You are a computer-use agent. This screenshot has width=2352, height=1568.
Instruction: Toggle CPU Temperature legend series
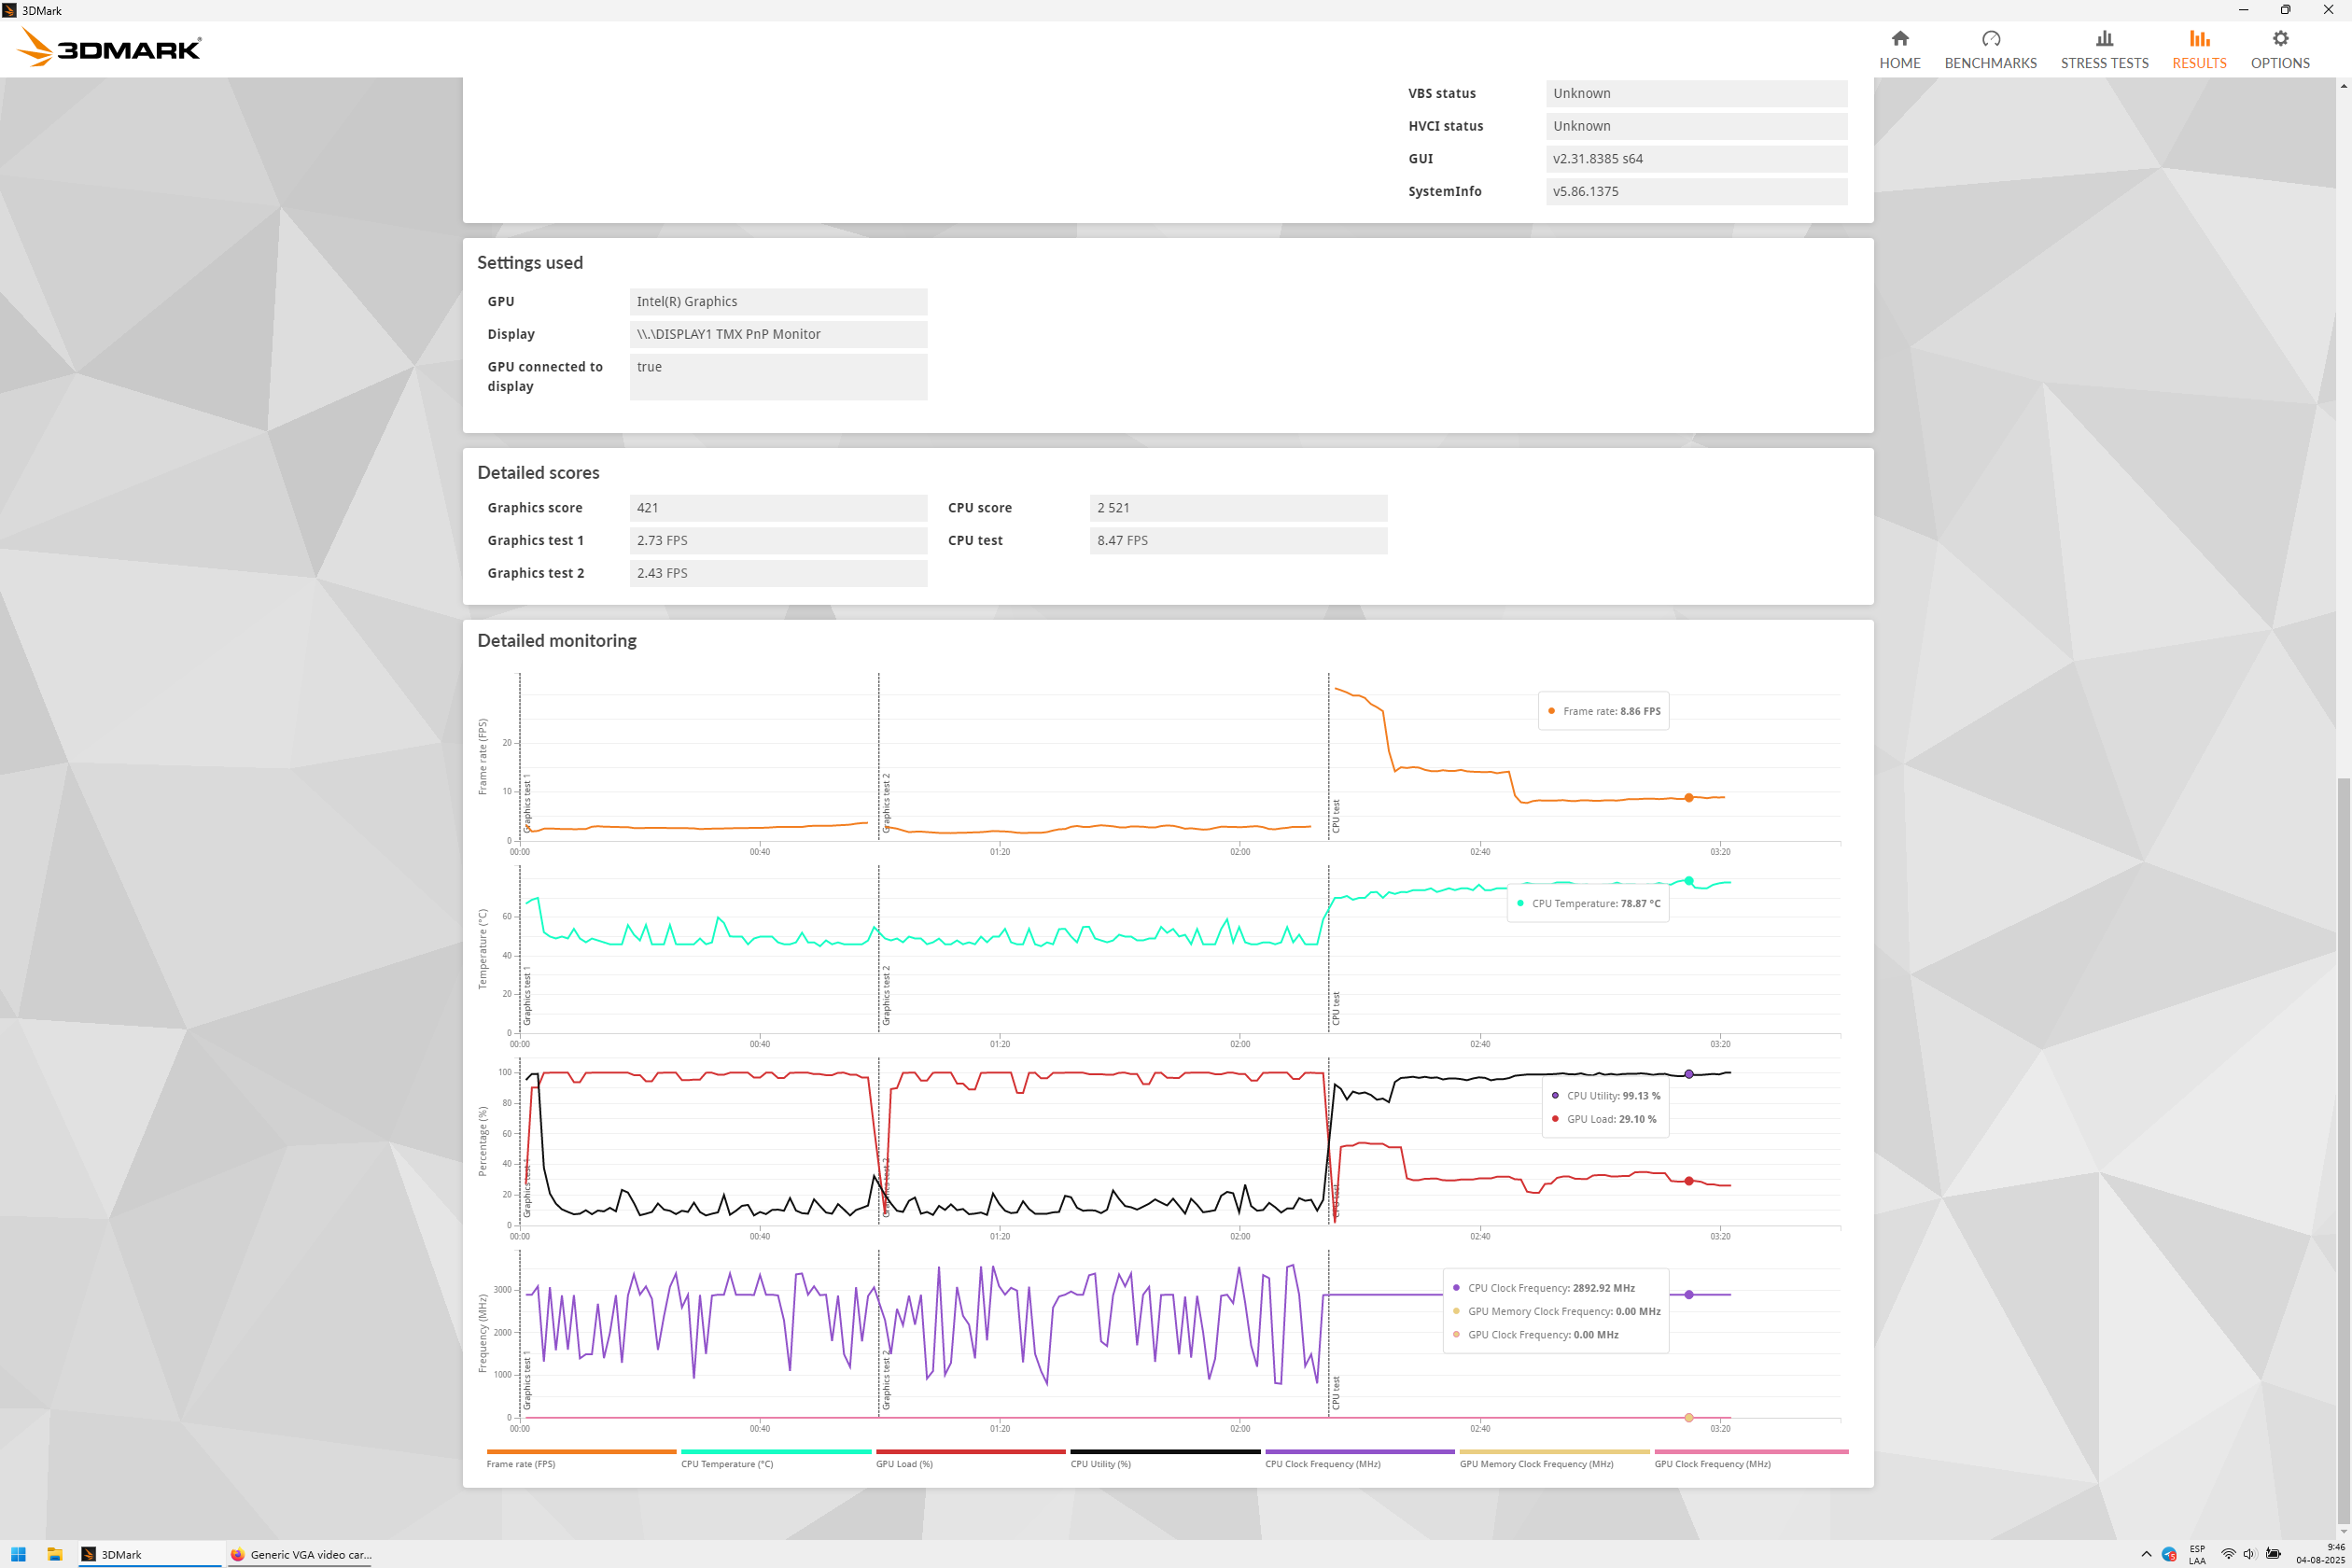[726, 1463]
